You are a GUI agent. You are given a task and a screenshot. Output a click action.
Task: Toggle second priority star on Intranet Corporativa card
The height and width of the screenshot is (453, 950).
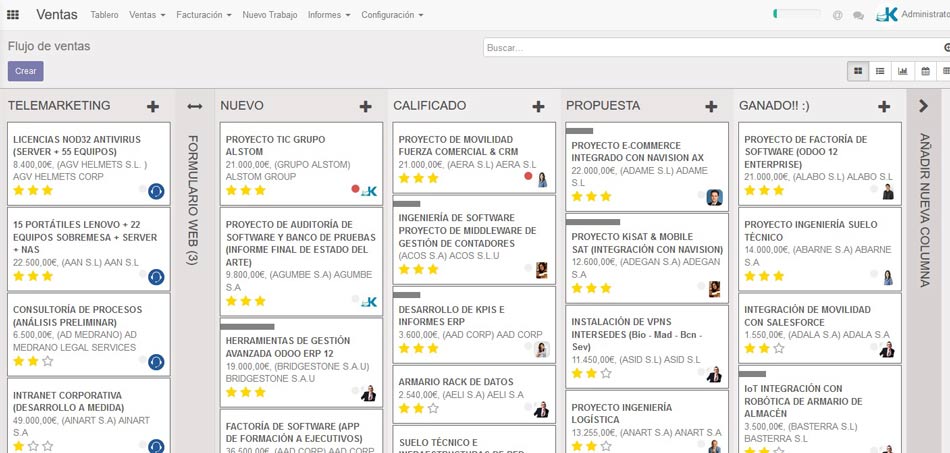pos(33,446)
